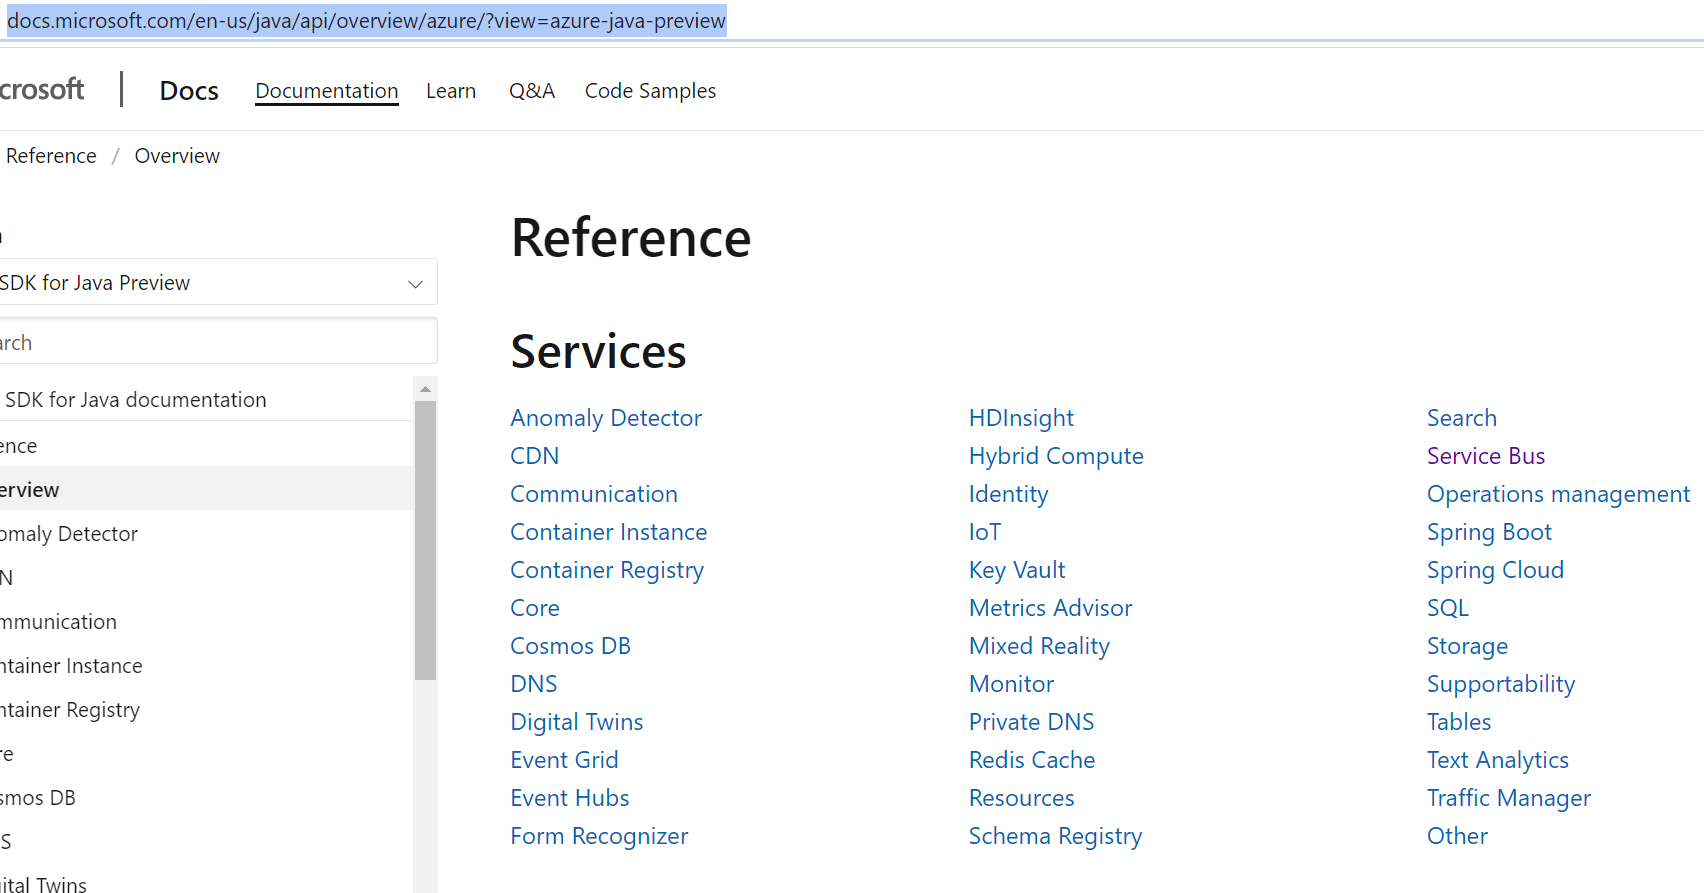Go to the Docs home link
1704x893 pixels.
coord(189,91)
